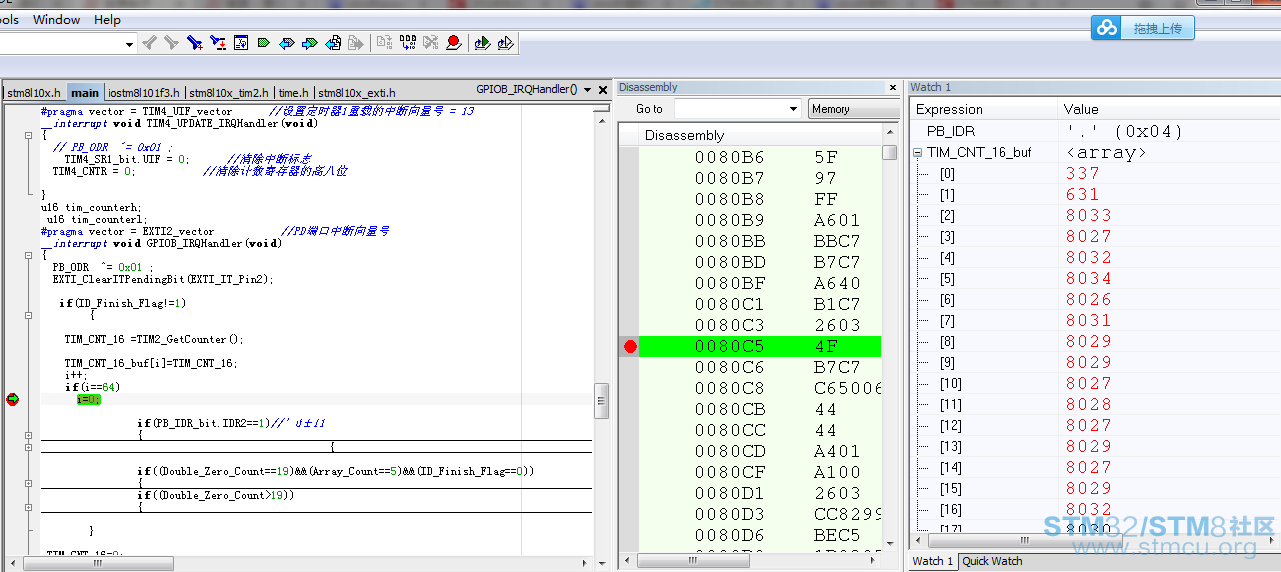Collapse the GPIOB_IRQHandler function fold marker
This screenshot has width=1281, height=572.
29,255
